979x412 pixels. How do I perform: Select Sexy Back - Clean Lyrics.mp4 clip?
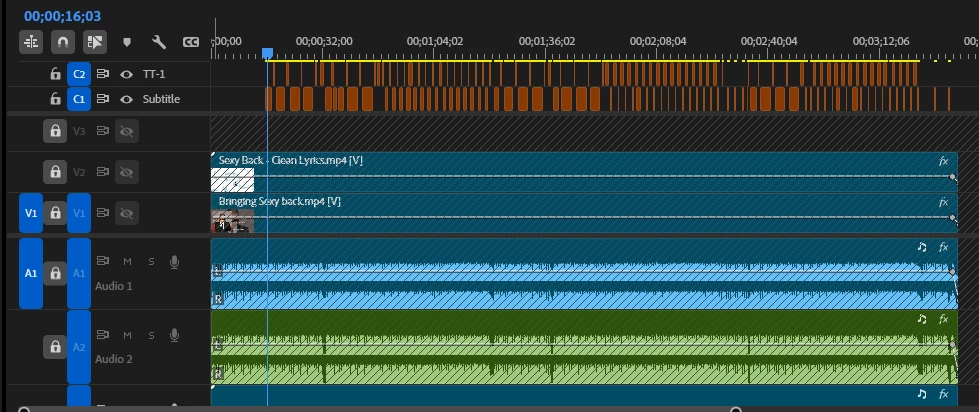[x=584, y=172]
